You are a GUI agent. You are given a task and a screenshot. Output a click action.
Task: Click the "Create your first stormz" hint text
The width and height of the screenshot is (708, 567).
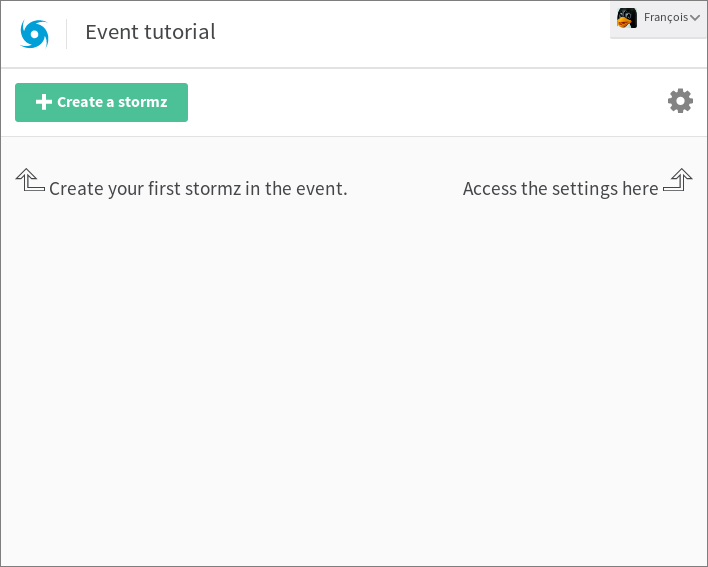click(198, 189)
